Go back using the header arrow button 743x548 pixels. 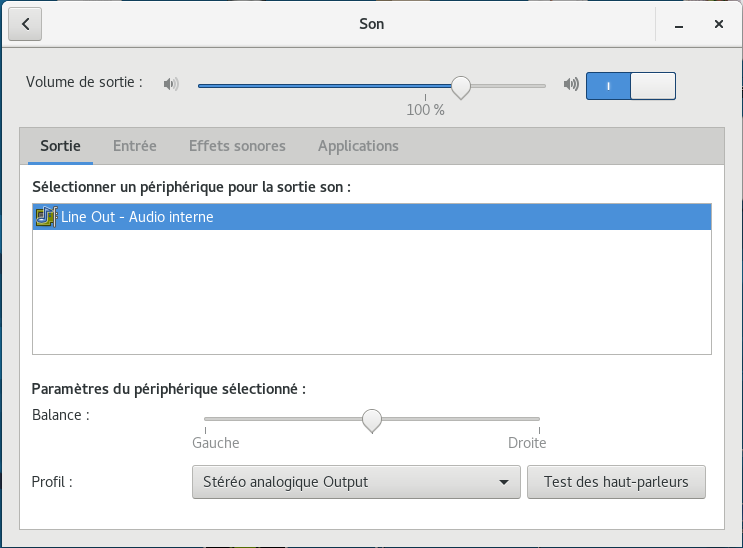point(25,24)
